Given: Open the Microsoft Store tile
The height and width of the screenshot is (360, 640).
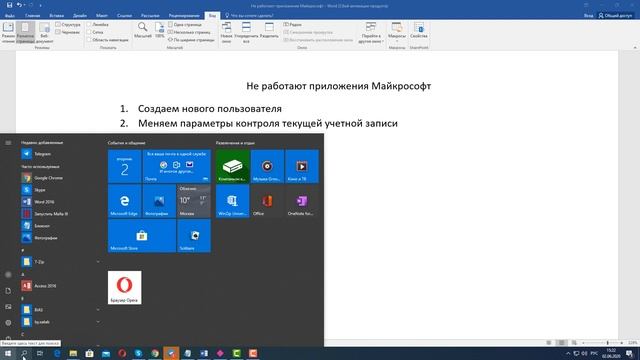Looking at the screenshot, I should pos(142,236).
